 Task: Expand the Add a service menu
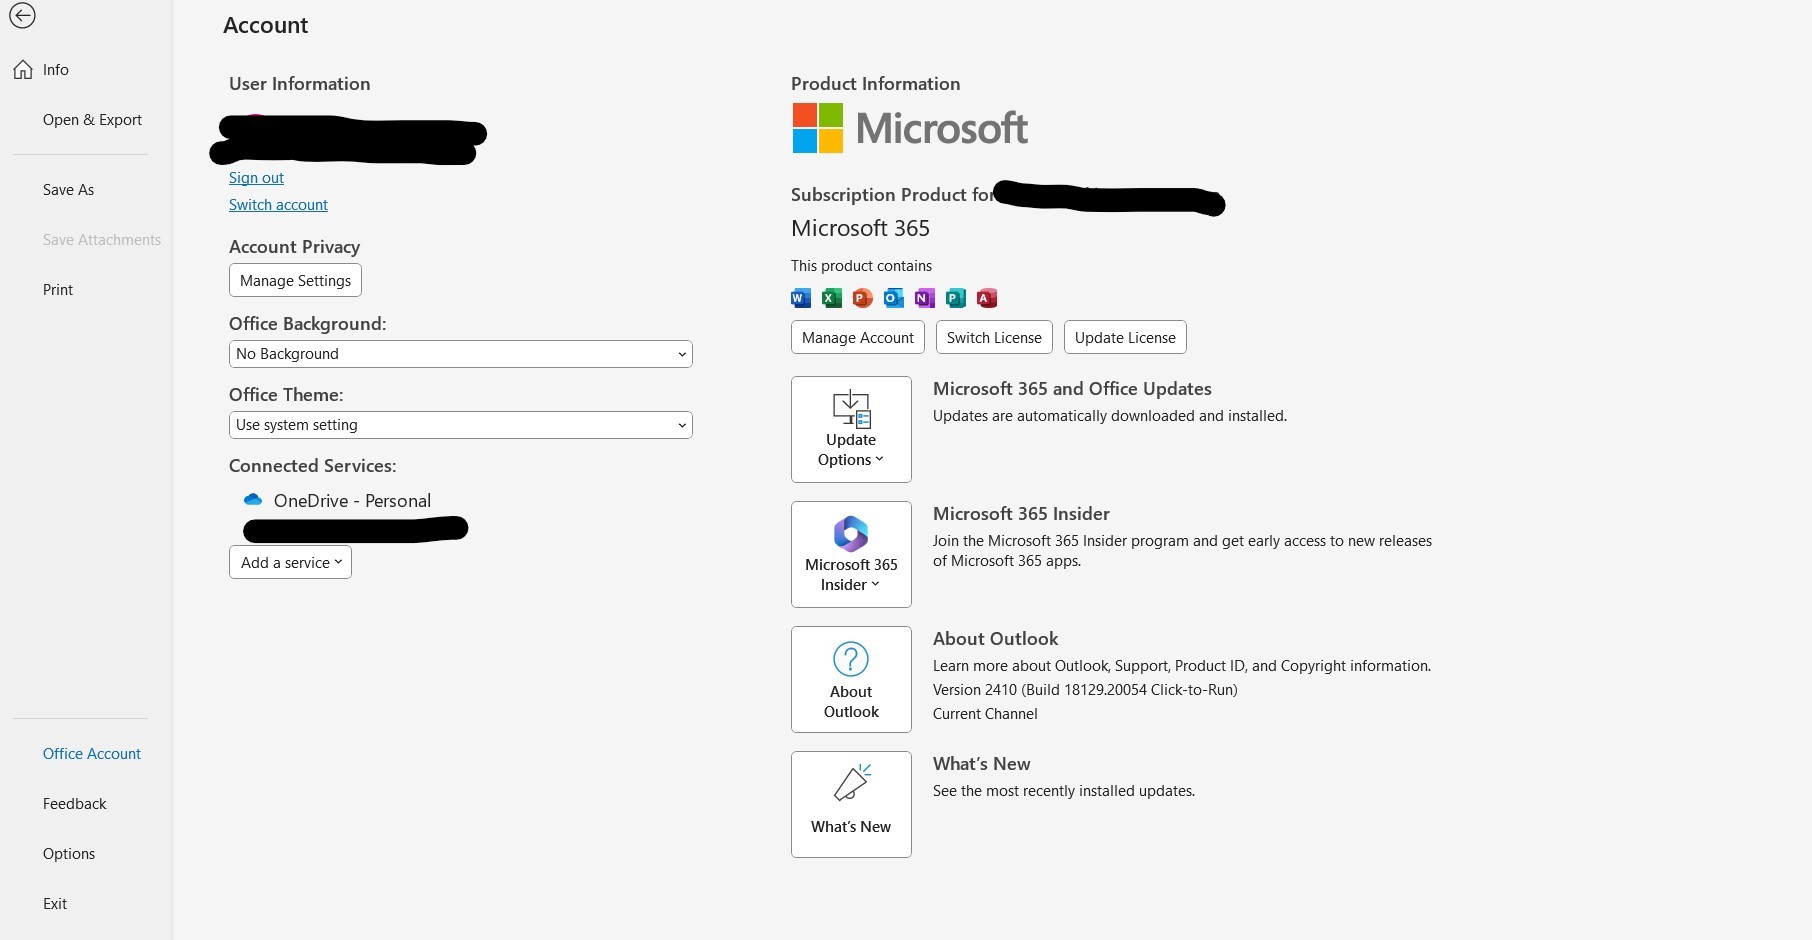[290, 562]
